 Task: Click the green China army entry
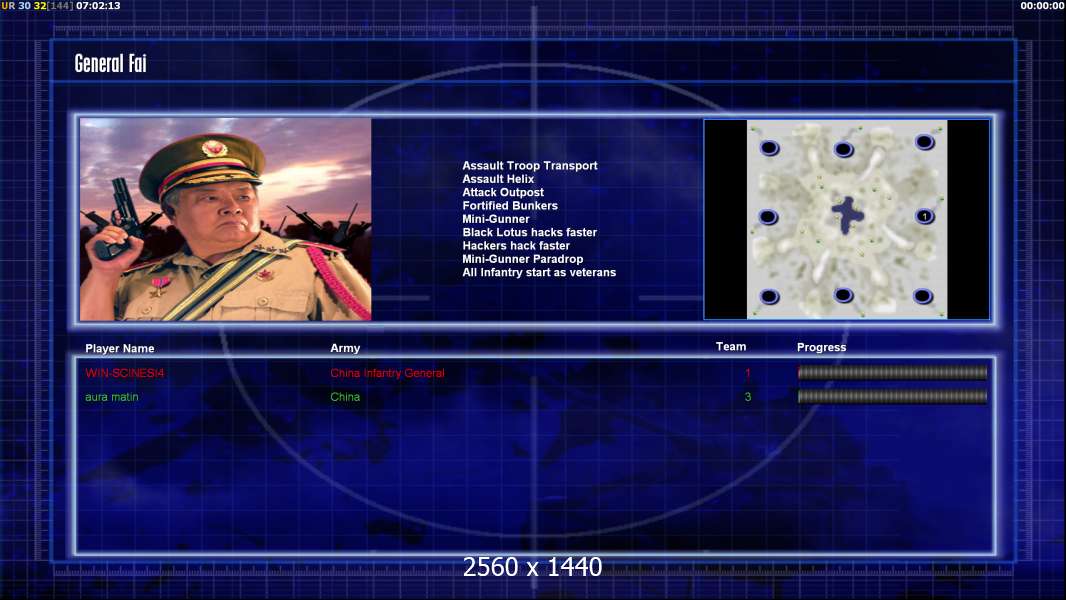coord(345,397)
